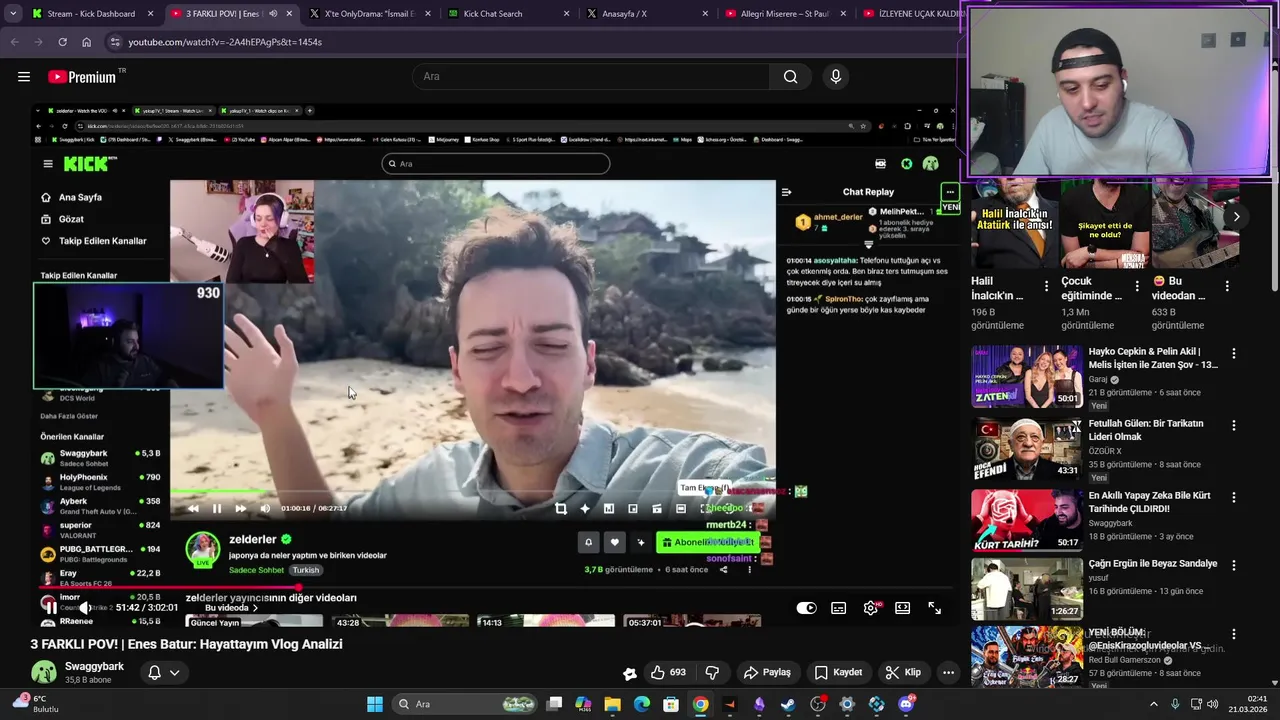This screenshot has width=1280, height=720.
Task: Open notification bell dropdown for Swaggybark
Action: 163,673
